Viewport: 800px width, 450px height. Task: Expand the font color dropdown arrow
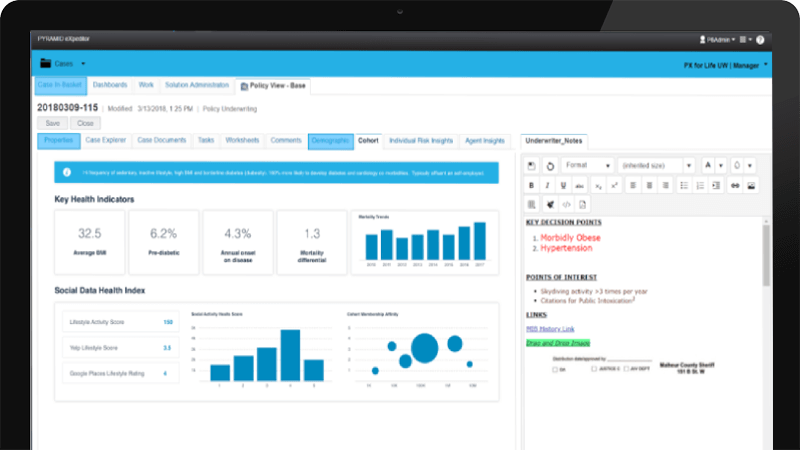click(x=721, y=165)
